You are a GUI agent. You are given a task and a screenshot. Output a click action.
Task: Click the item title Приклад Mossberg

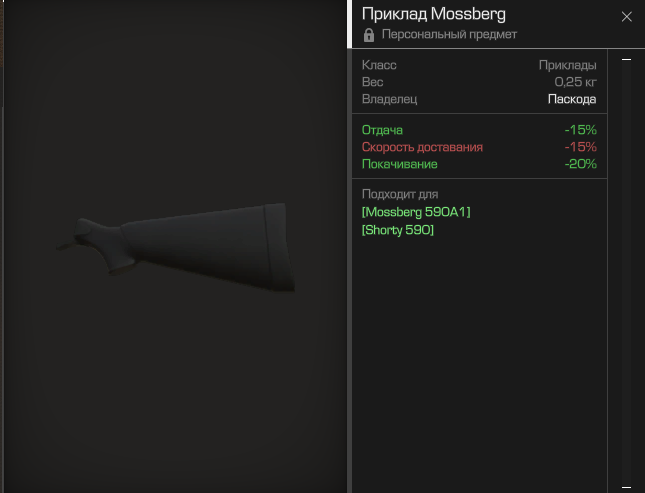point(434,14)
